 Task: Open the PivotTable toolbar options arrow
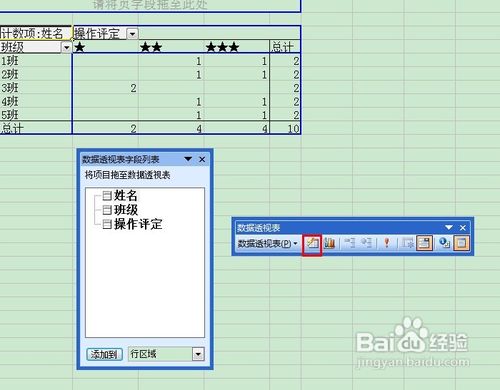[x=449, y=227]
